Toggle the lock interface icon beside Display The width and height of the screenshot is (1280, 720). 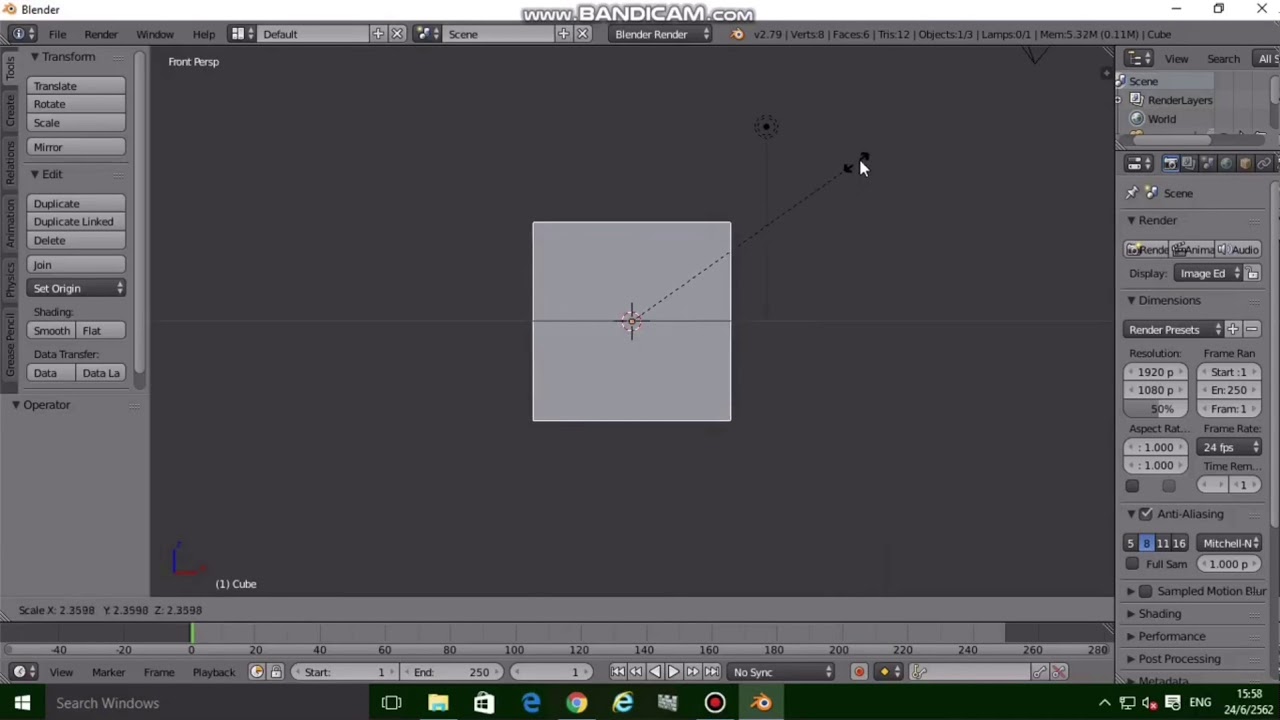pos(1252,274)
